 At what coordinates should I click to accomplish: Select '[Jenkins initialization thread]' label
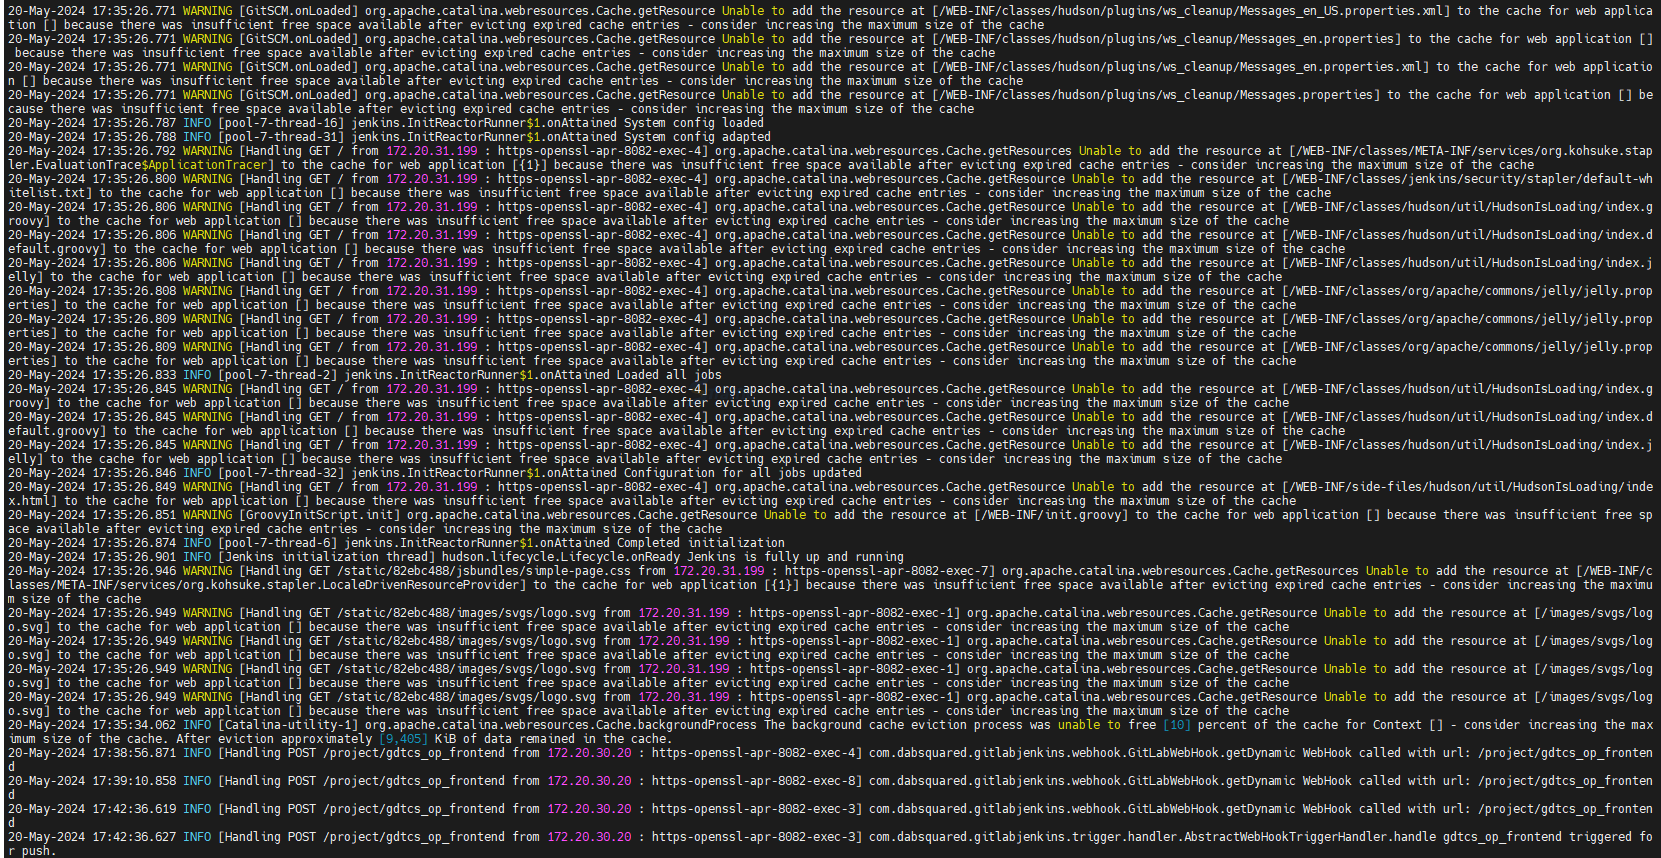pyautogui.click(x=327, y=557)
